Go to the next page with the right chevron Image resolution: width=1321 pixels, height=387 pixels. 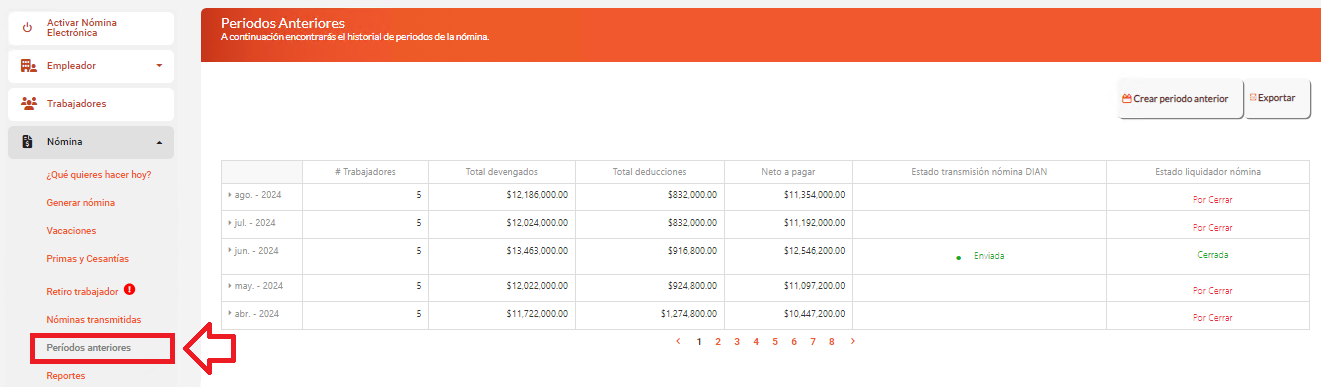(x=852, y=341)
